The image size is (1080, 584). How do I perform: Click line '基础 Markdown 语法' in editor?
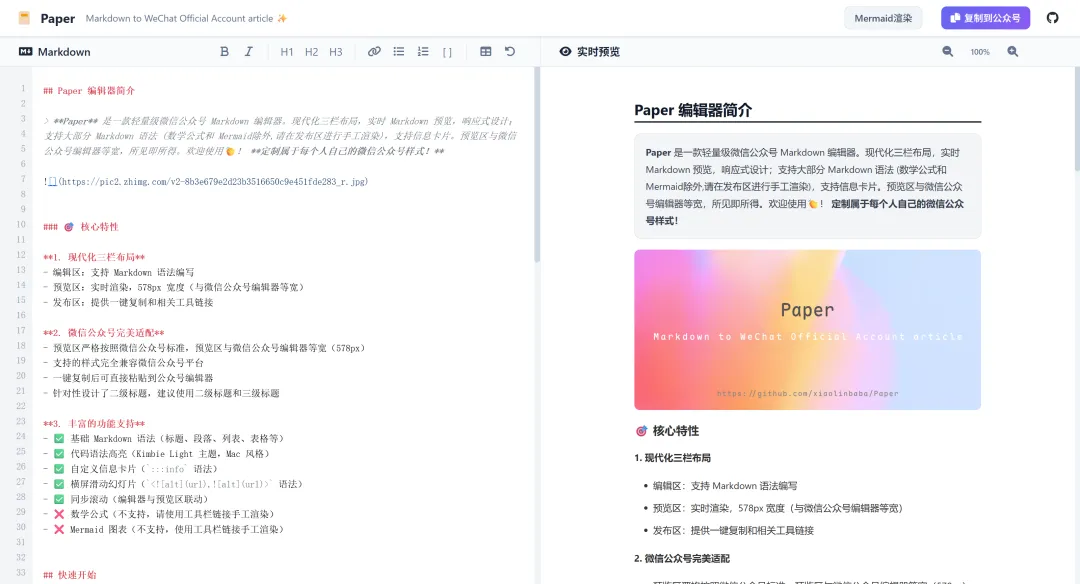coord(163,439)
